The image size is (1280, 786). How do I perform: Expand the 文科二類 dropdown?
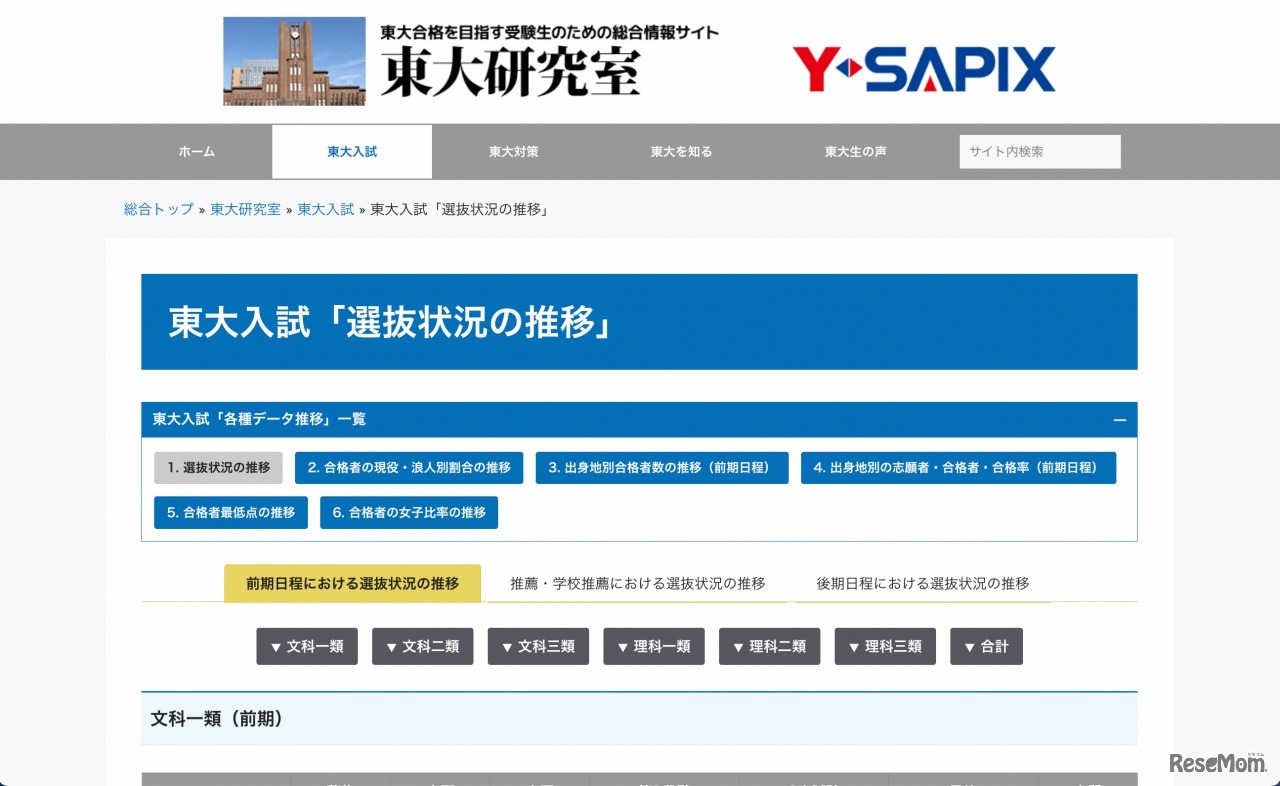point(422,646)
